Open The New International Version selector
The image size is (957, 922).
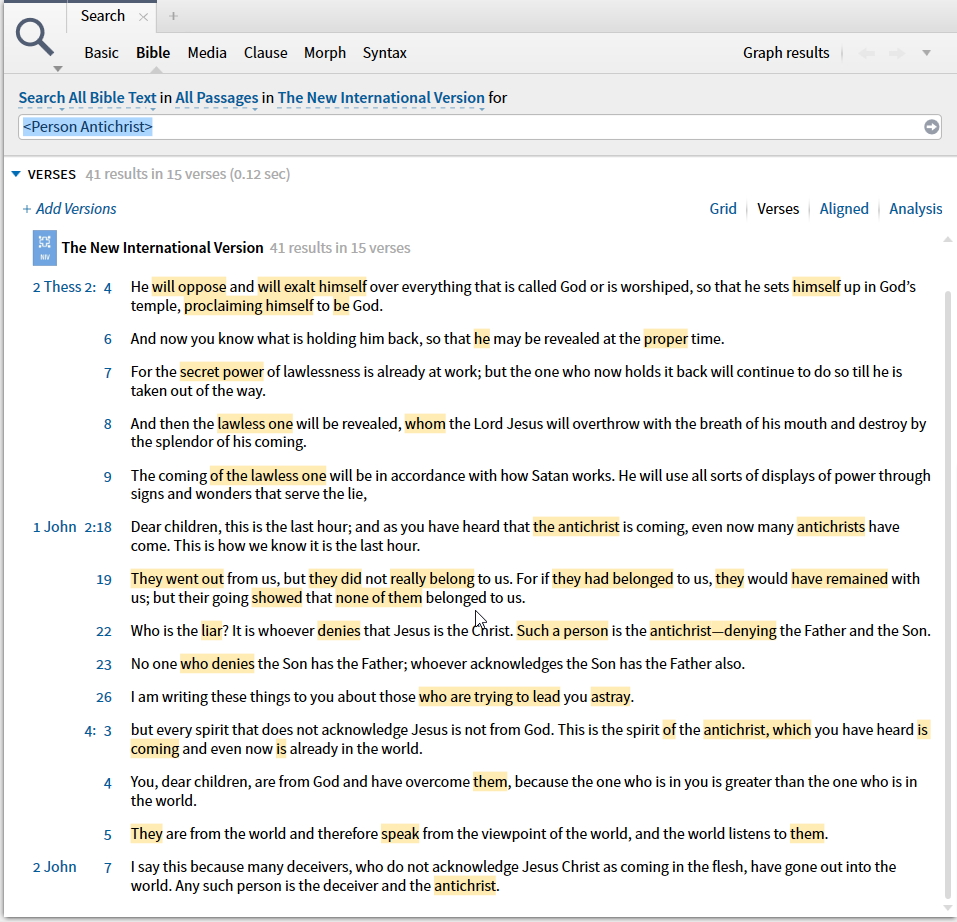pyautogui.click(x=381, y=98)
